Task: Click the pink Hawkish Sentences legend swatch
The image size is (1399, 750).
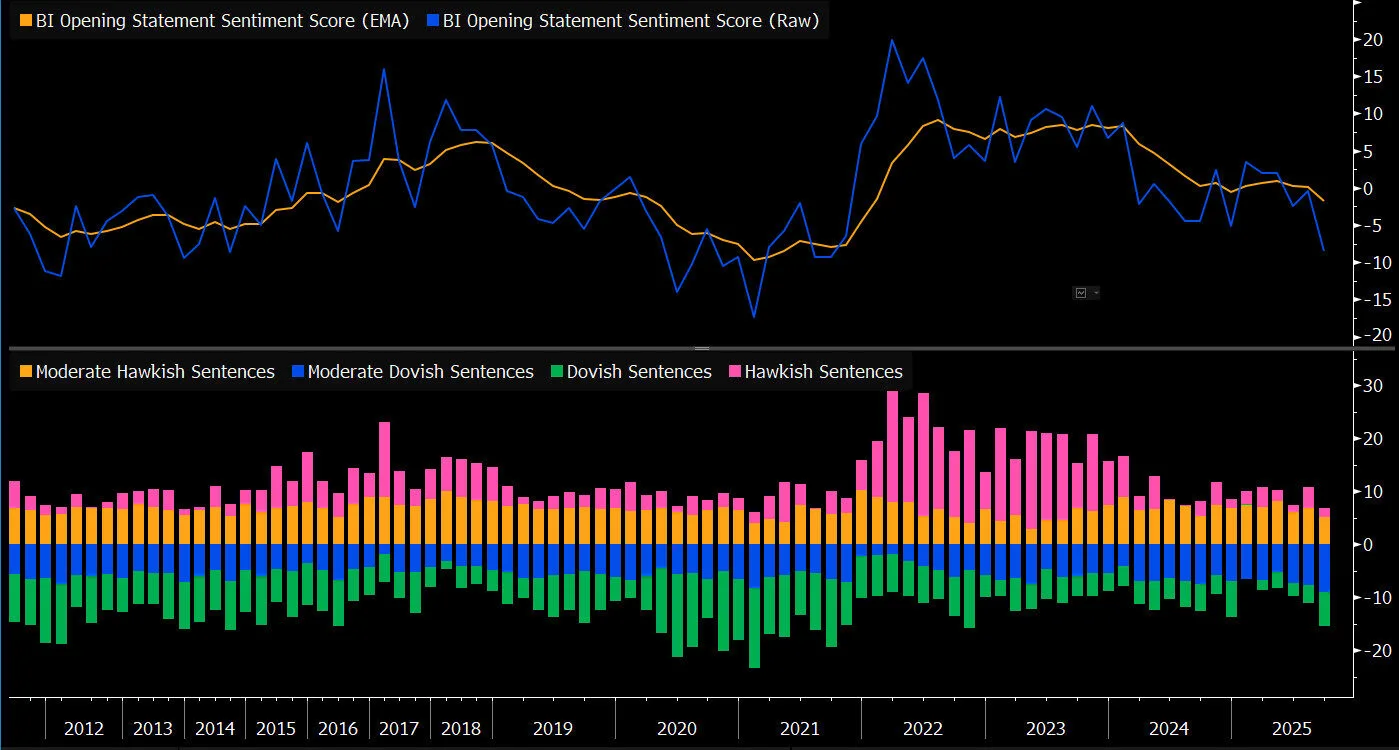Action: (734, 372)
